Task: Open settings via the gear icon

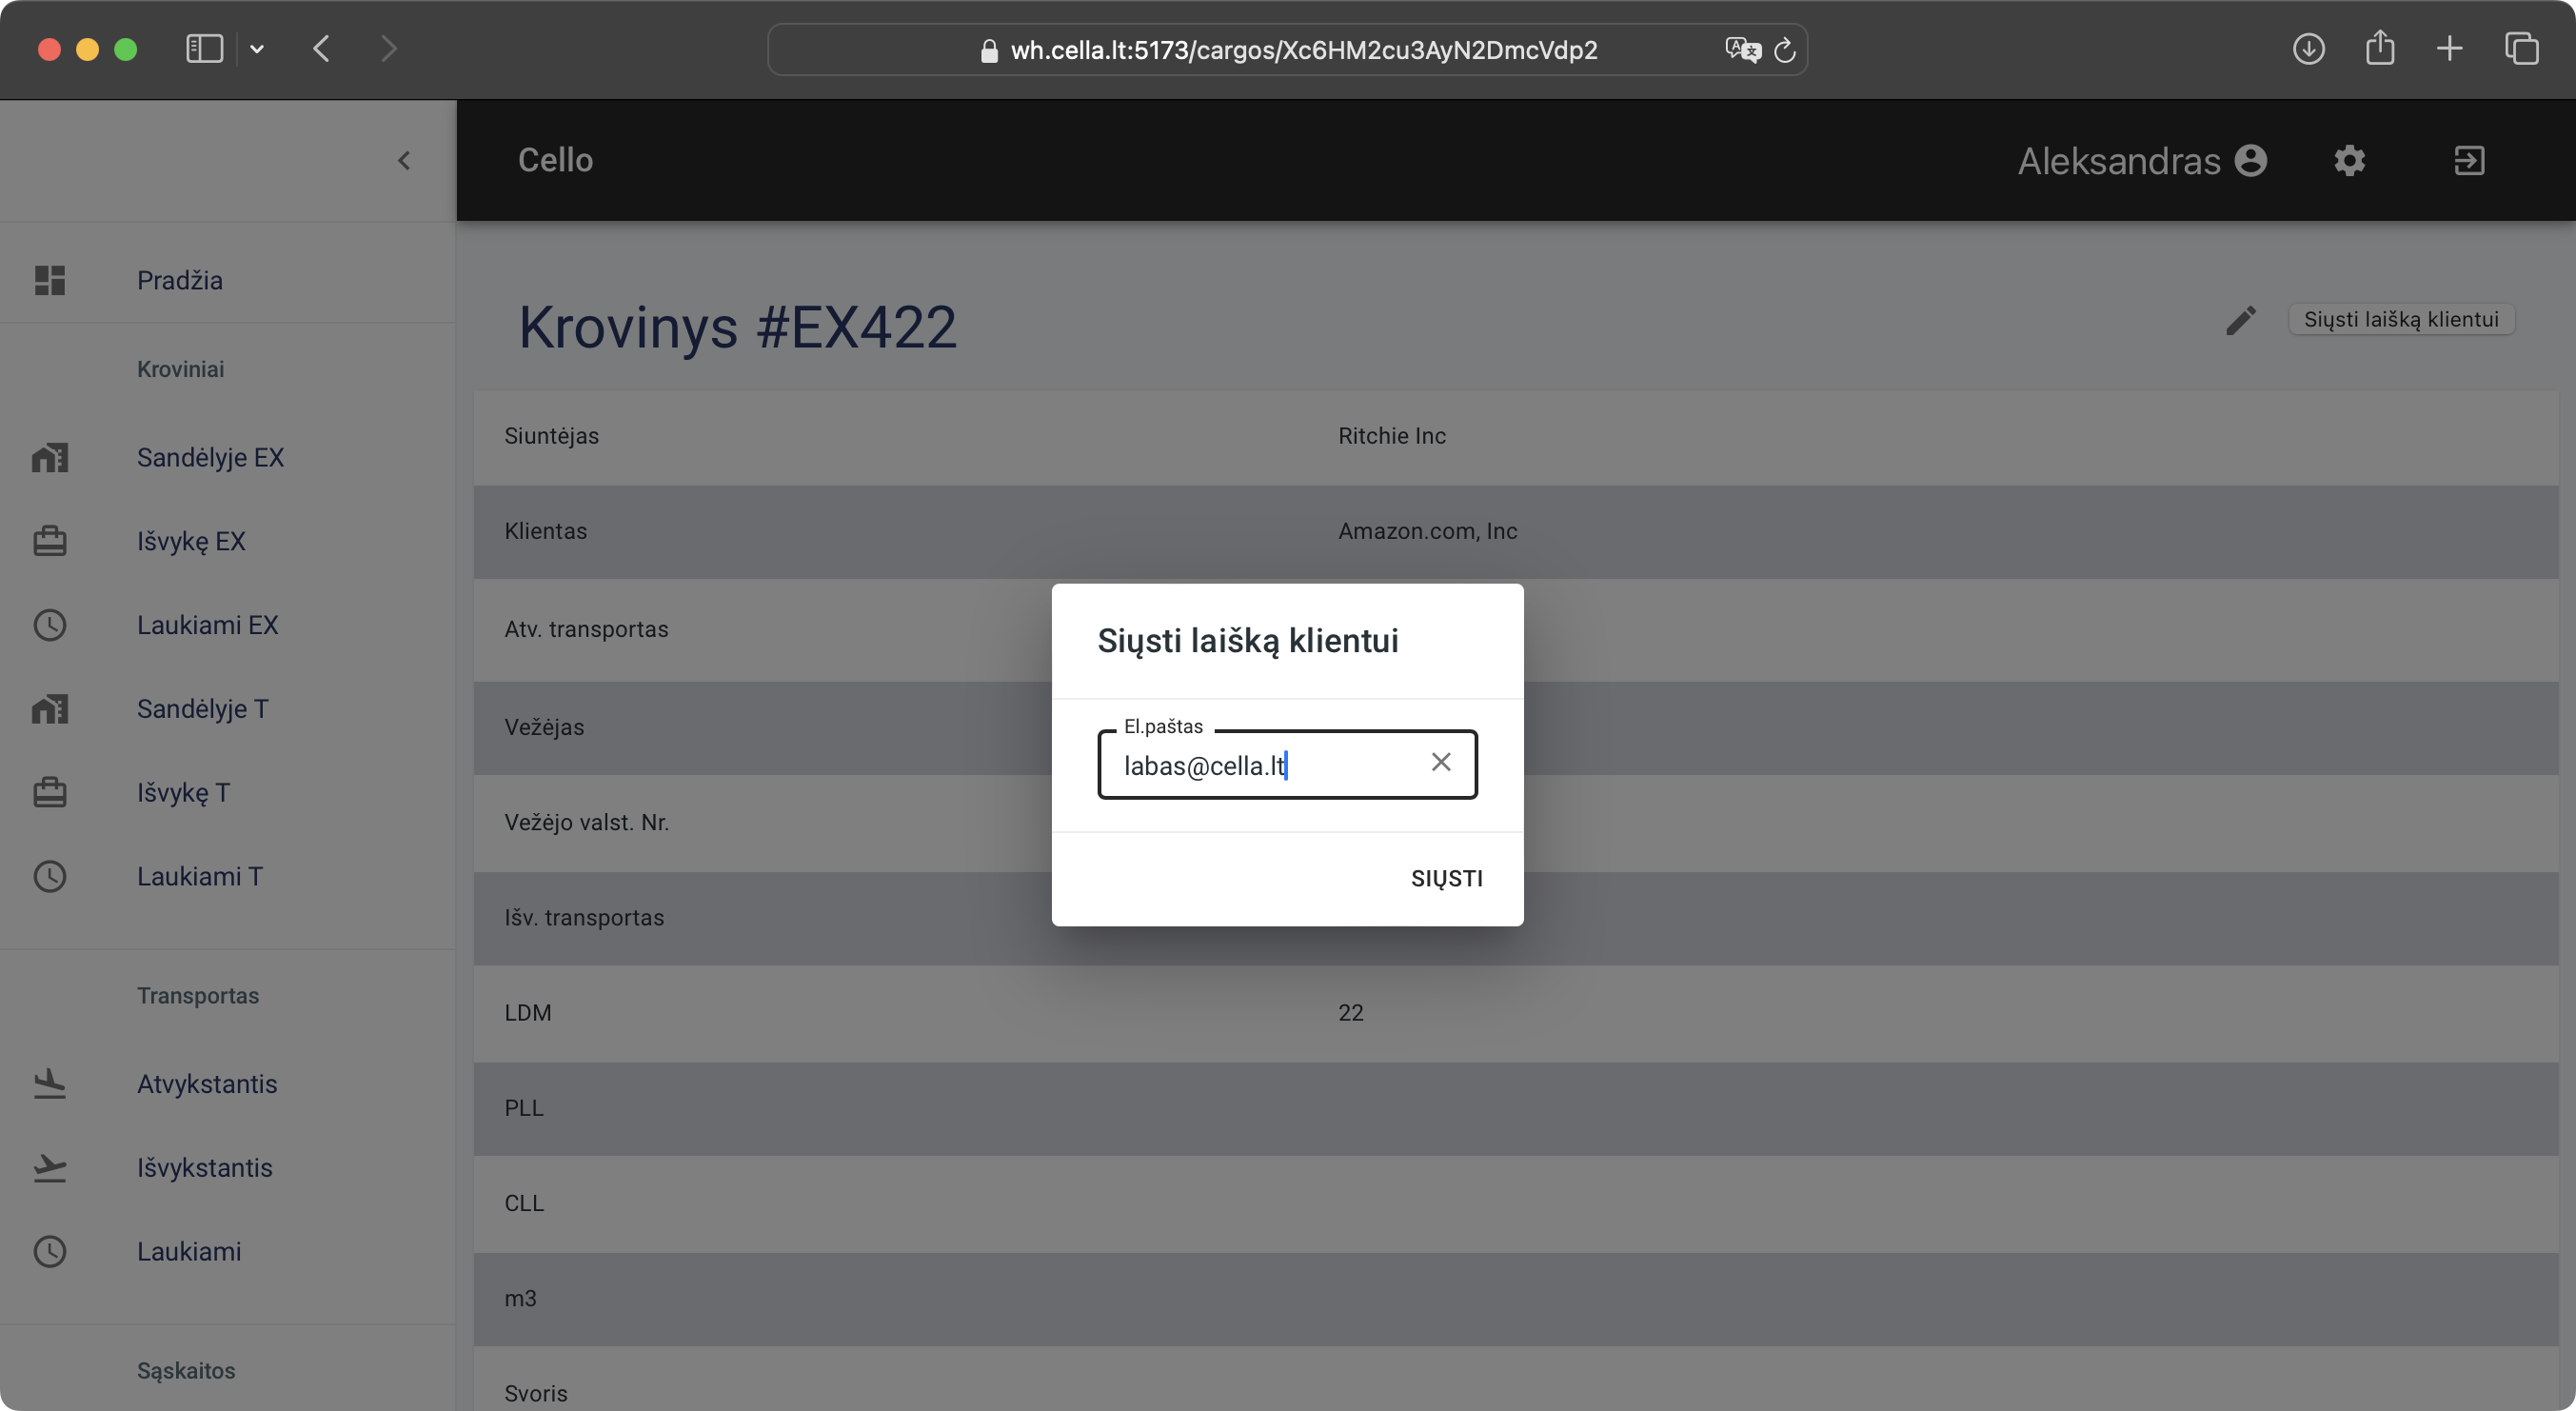Action: pos(2349,160)
